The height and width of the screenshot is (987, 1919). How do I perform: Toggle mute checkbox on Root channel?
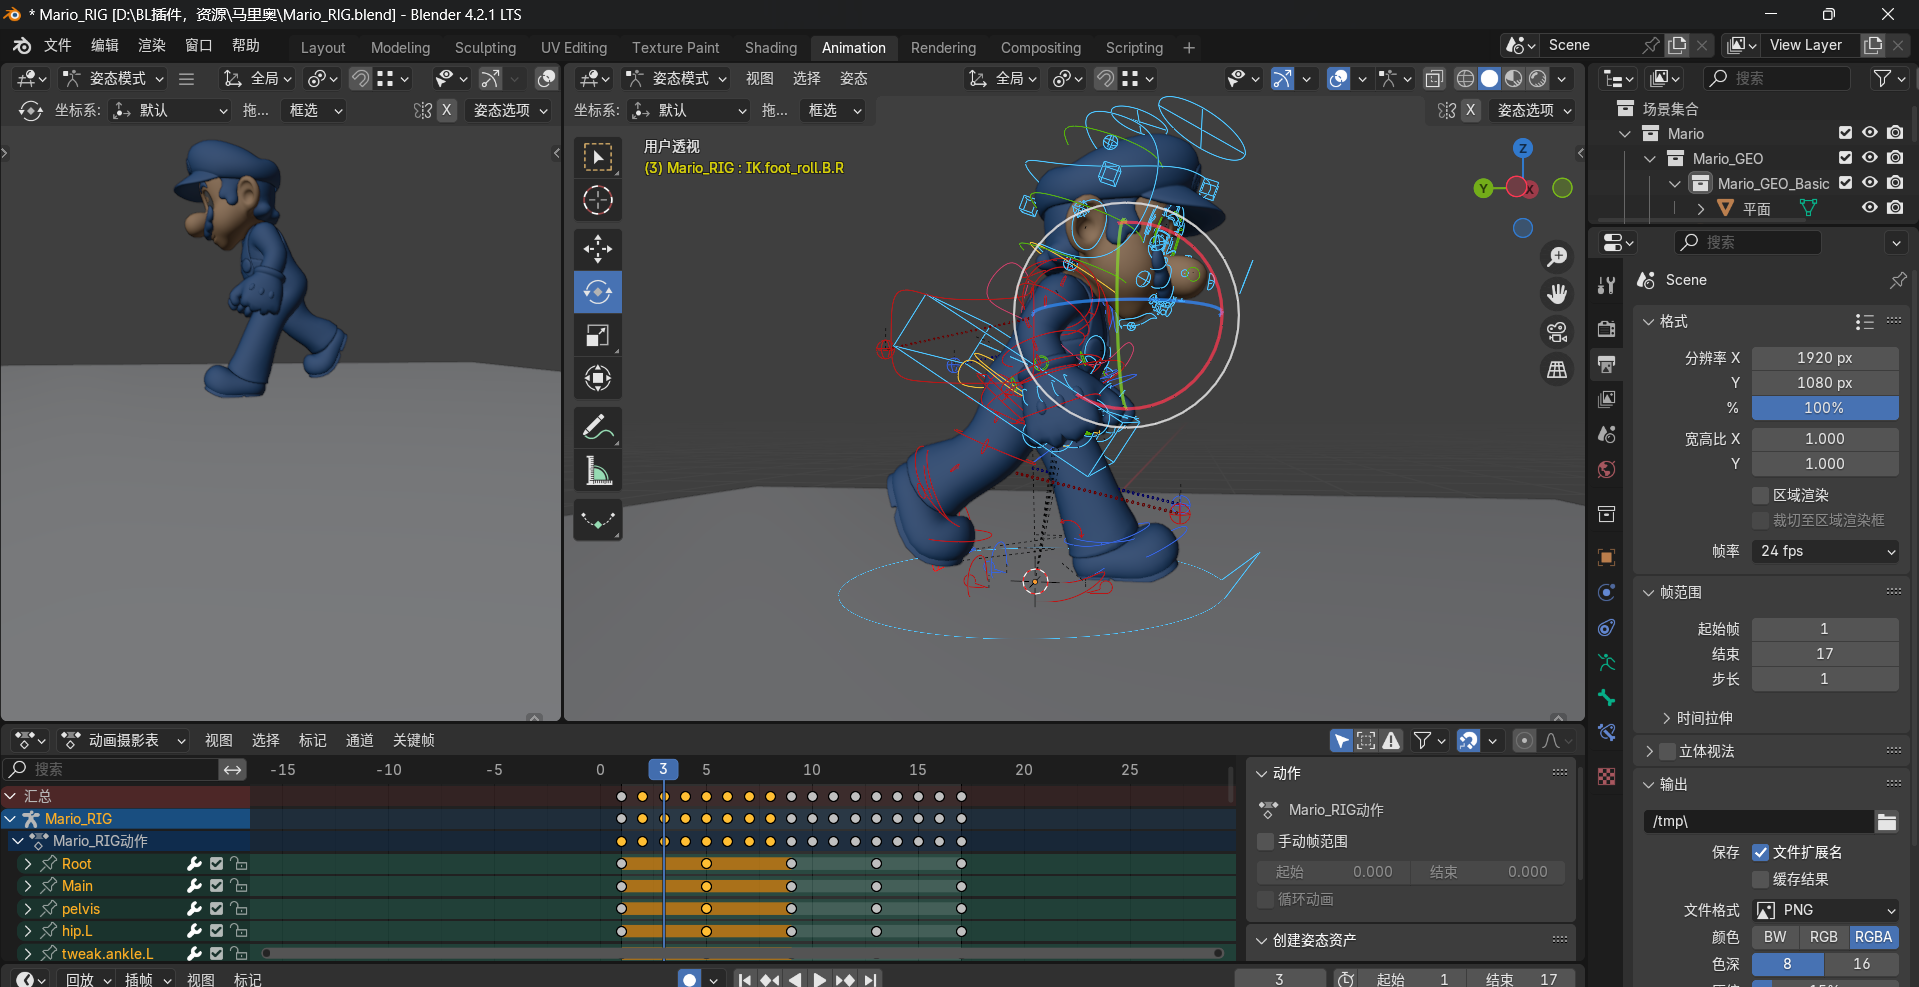pos(216,863)
